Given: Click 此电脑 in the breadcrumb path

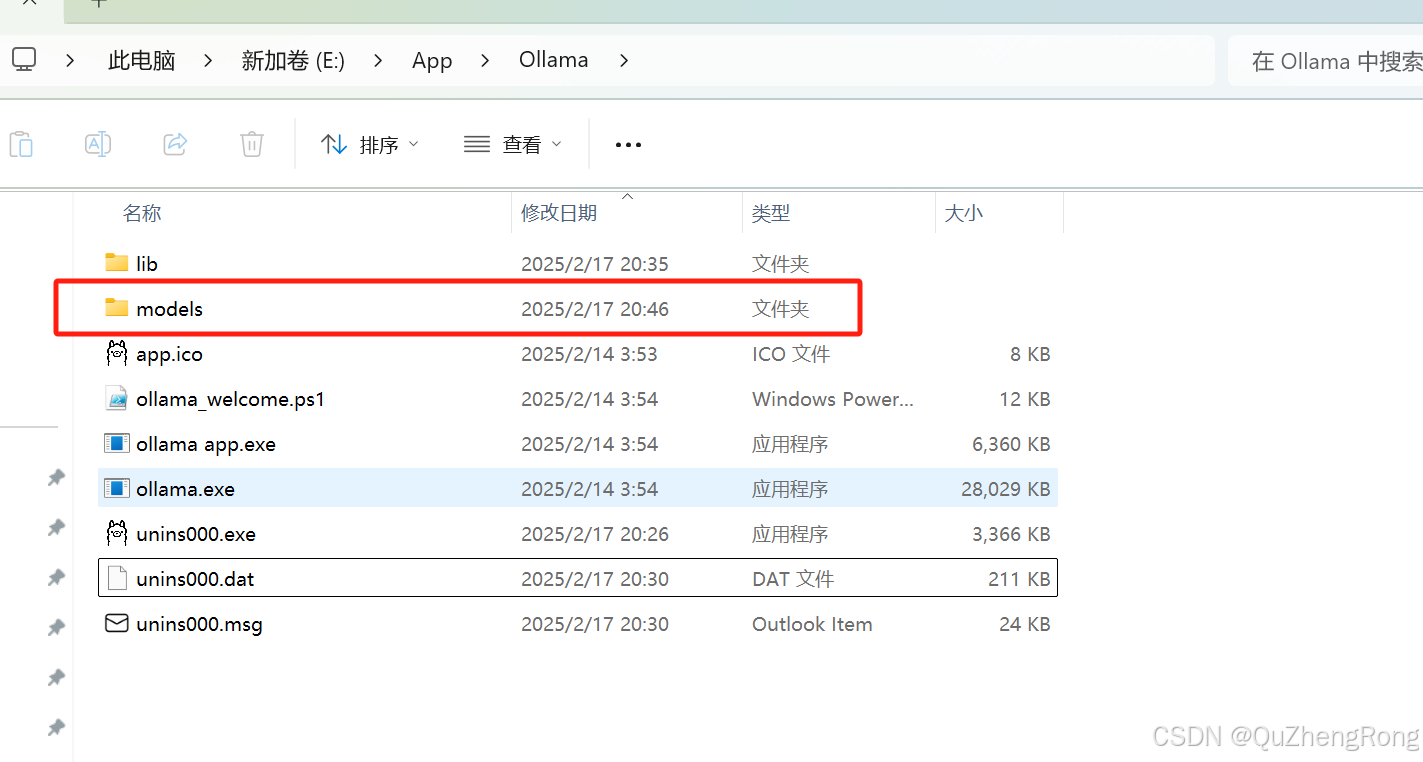Looking at the screenshot, I should (142, 60).
